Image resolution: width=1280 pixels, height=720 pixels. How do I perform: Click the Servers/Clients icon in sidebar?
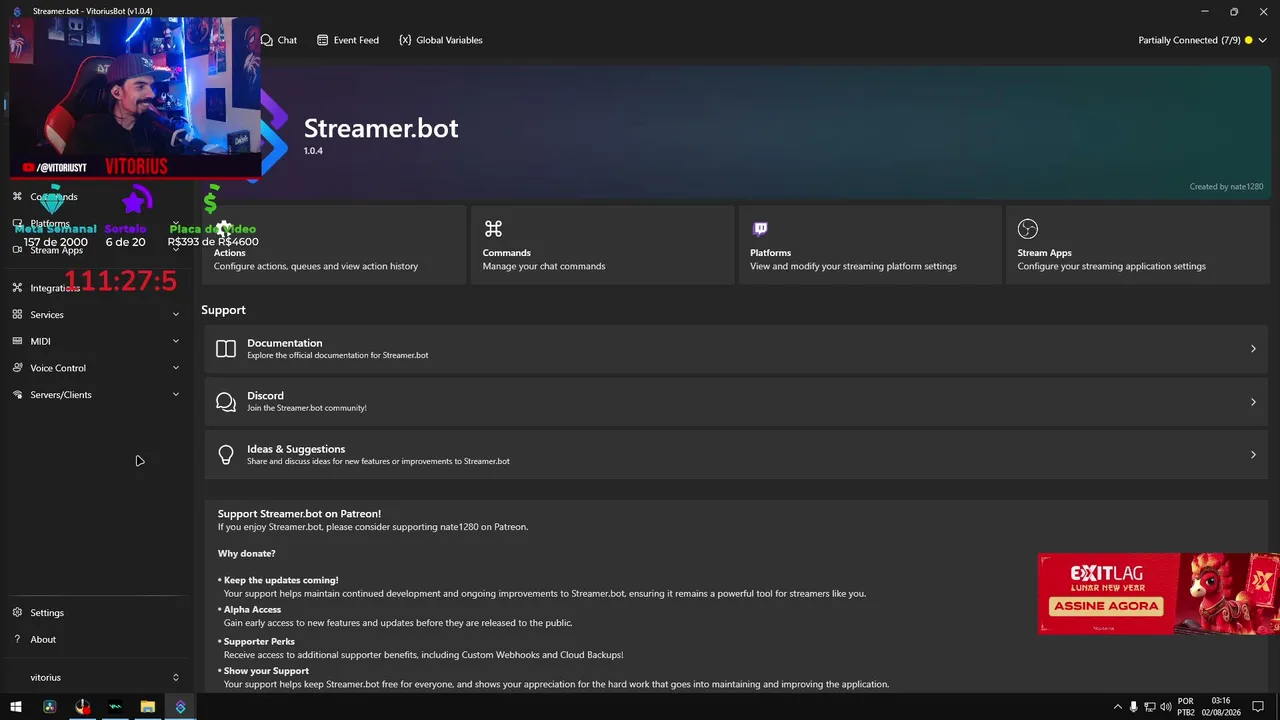coord(17,395)
